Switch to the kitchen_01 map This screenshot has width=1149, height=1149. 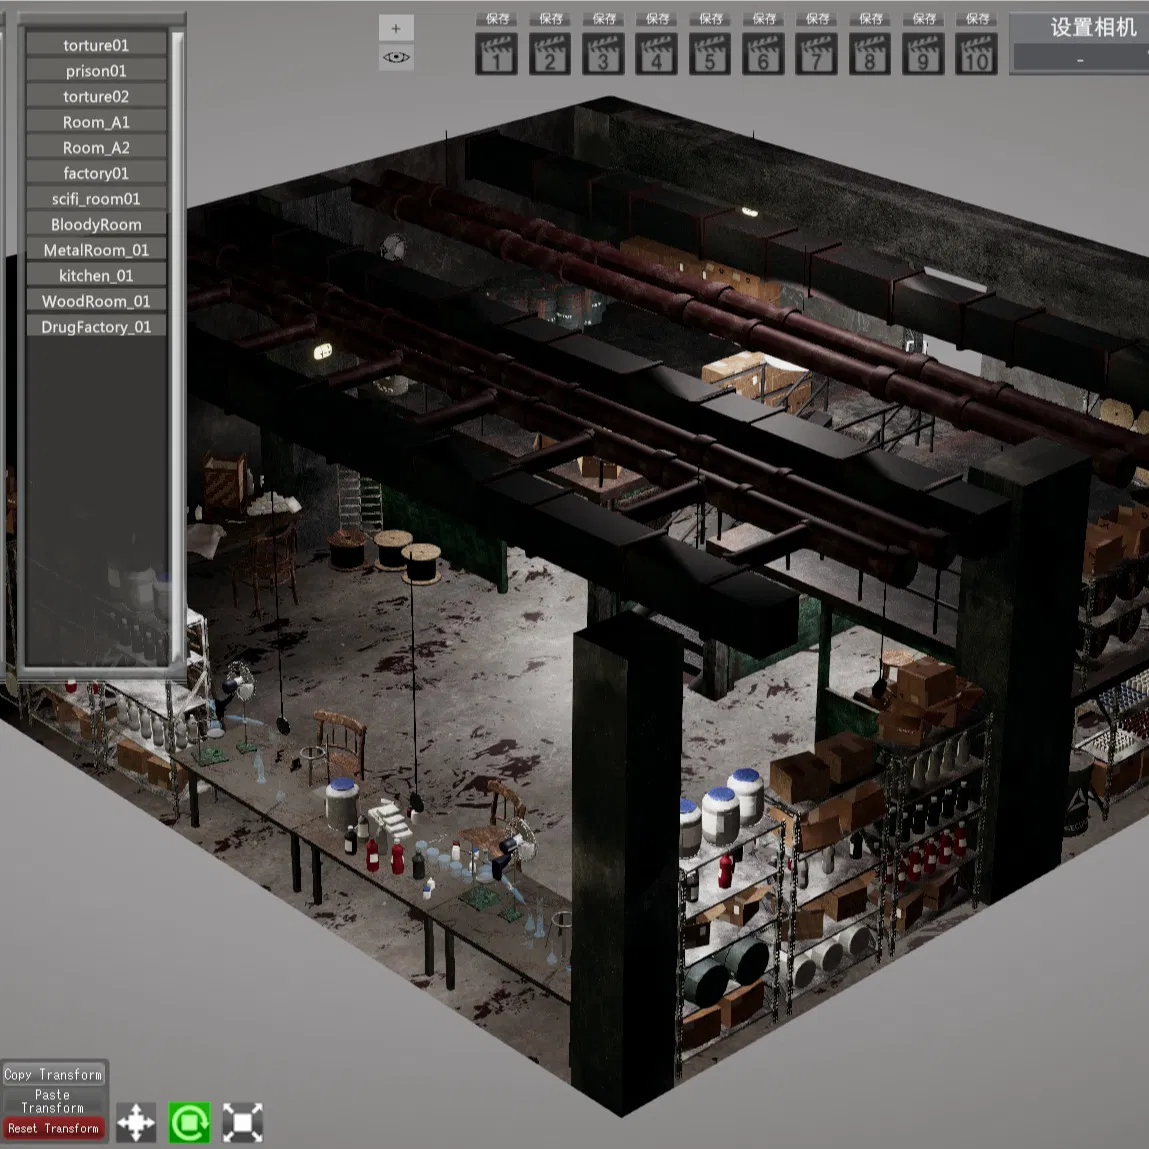[x=96, y=276]
